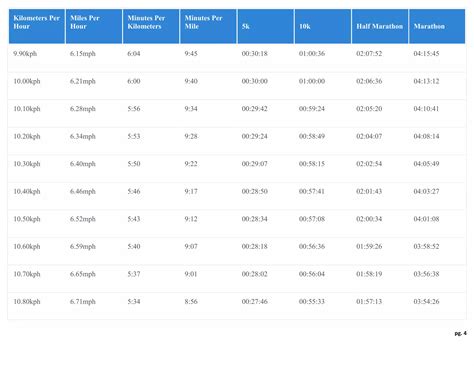Click the 9:28 minutes per mile value
Image resolution: width=474 pixels, height=366 pixels.
point(191,136)
